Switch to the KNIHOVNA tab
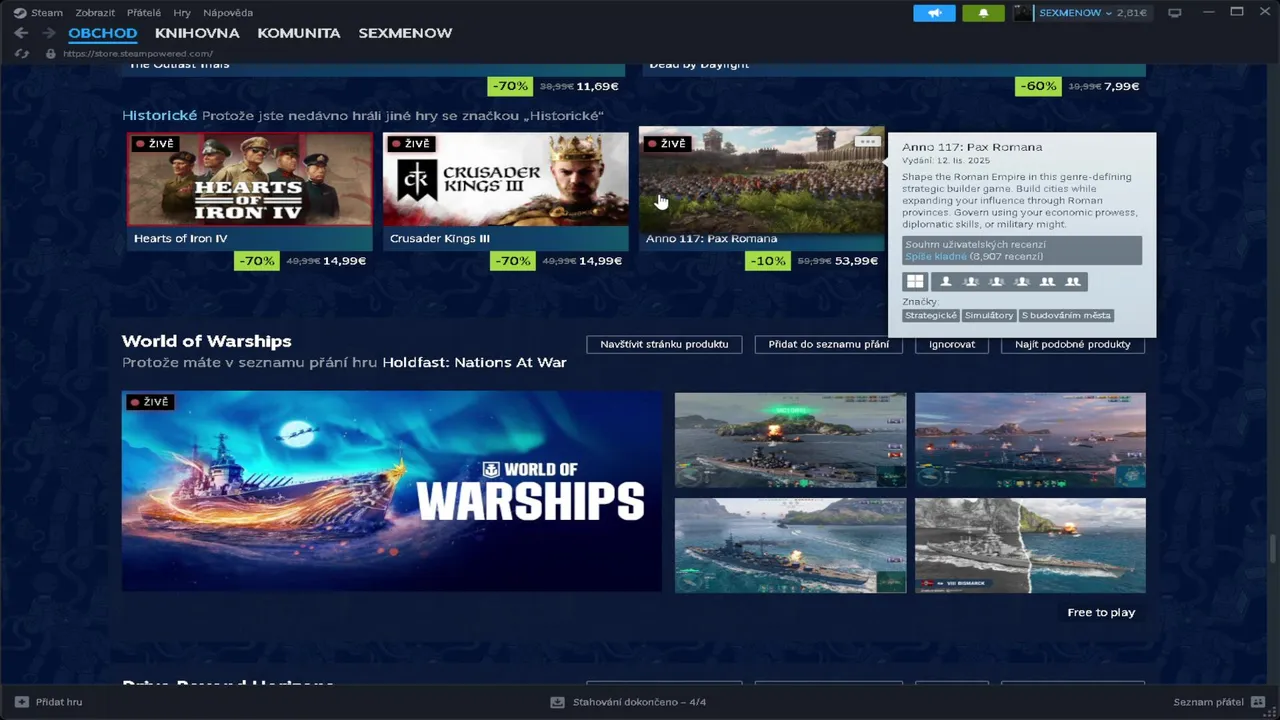 coord(197,33)
